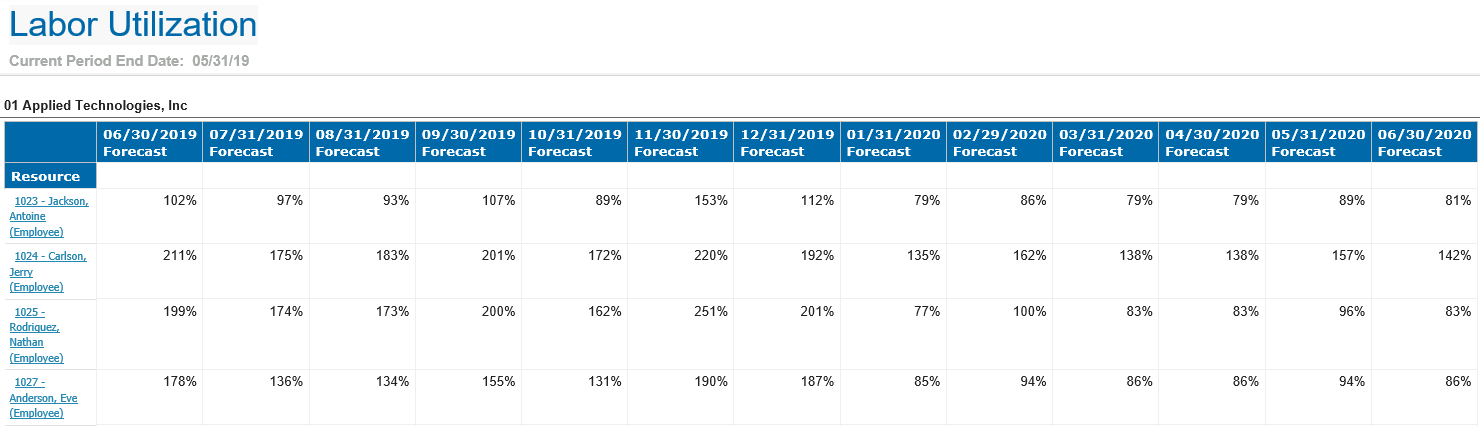Click Jackson's 153% value for 11/30/2019
The width and height of the screenshot is (1480, 426).
[x=711, y=200]
